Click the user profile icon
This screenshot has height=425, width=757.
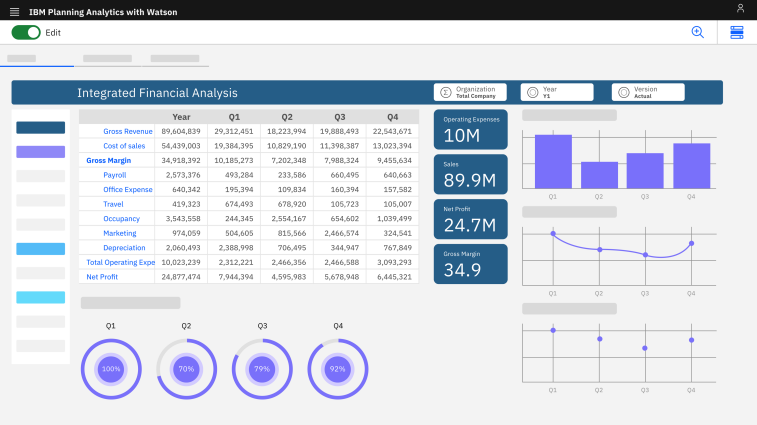click(740, 8)
